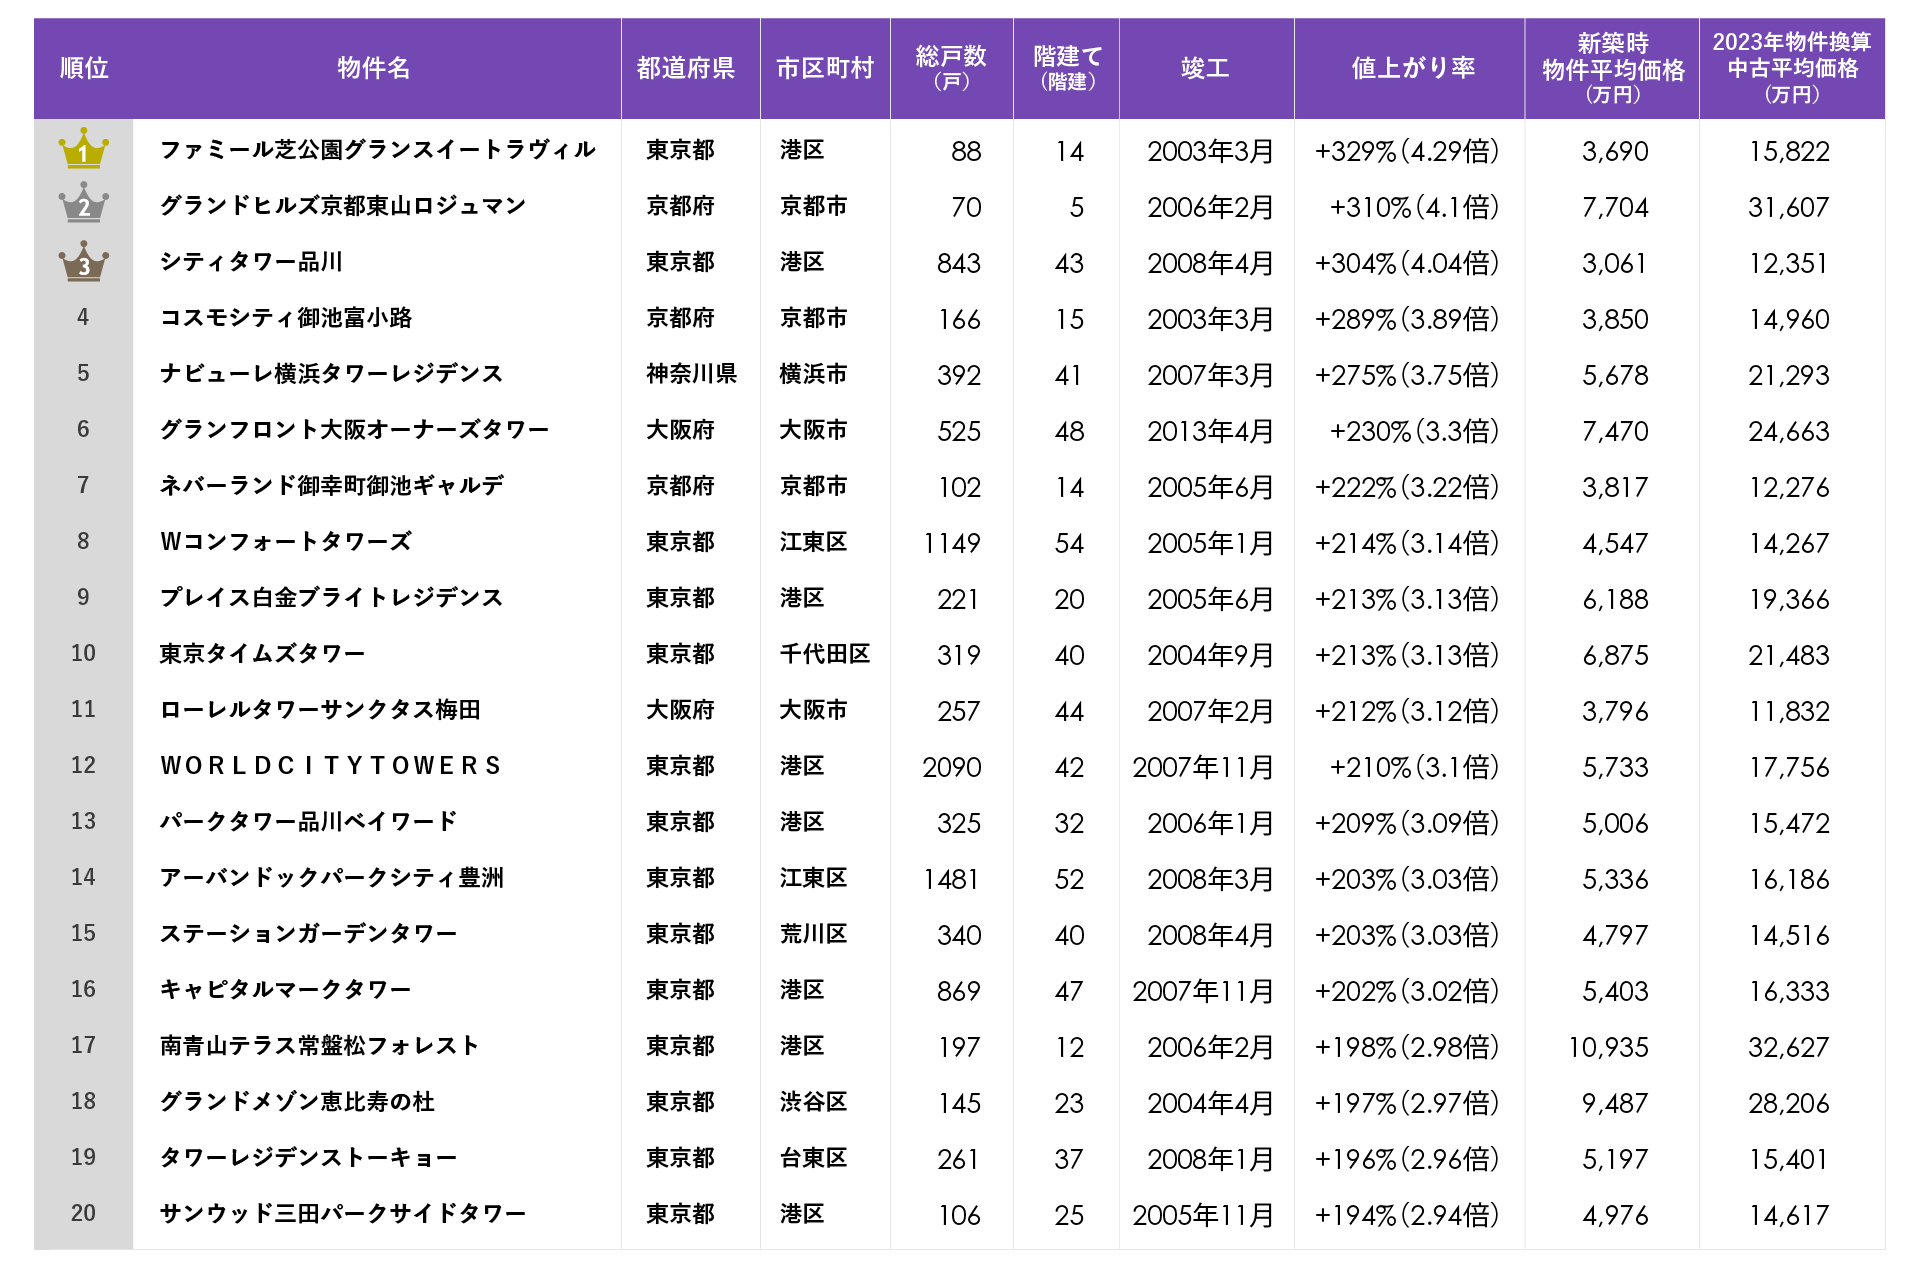This screenshot has height=1280, width=1920.
Task: Select ステーションガーデンタワー property name
Action: (308, 934)
